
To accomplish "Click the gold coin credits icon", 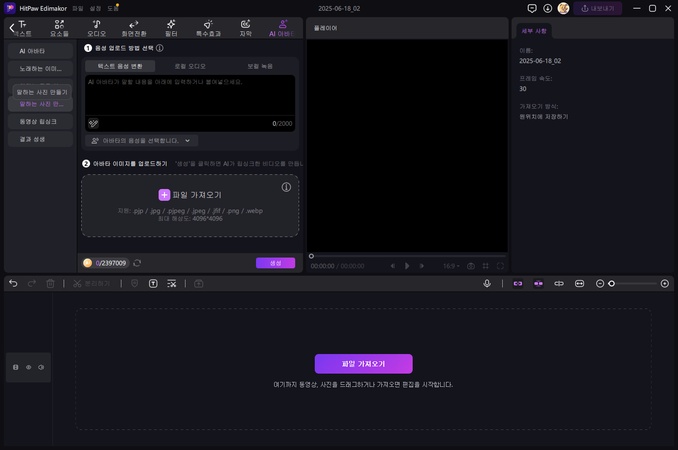I will (x=87, y=263).
